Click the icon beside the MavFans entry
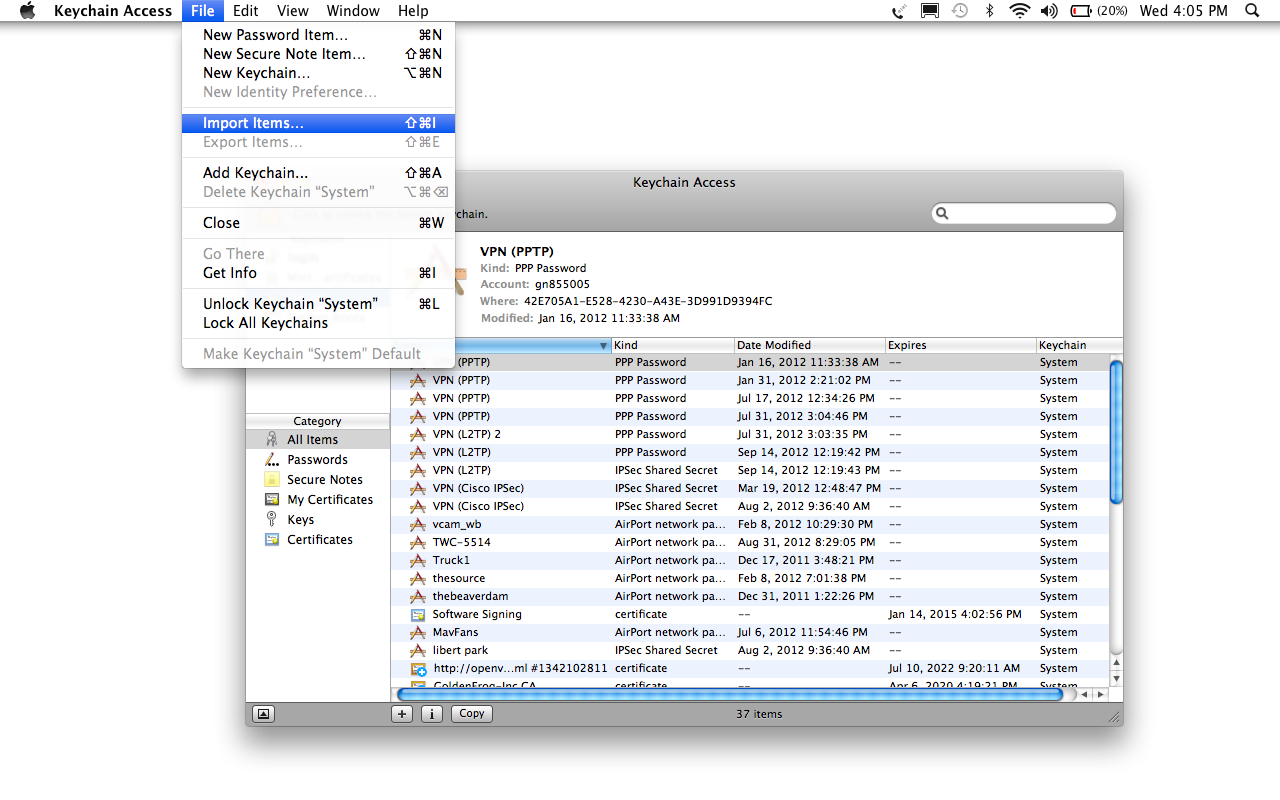Viewport: 1280px width, 800px height. tap(418, 632)
